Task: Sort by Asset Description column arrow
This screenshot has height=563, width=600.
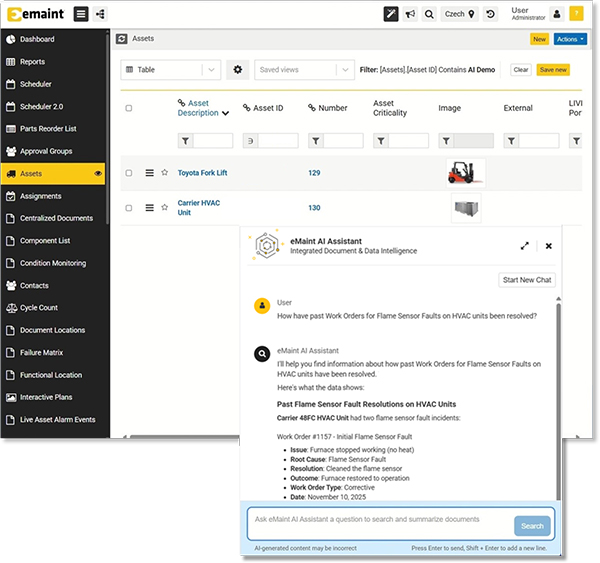Action: click(226, 113)
